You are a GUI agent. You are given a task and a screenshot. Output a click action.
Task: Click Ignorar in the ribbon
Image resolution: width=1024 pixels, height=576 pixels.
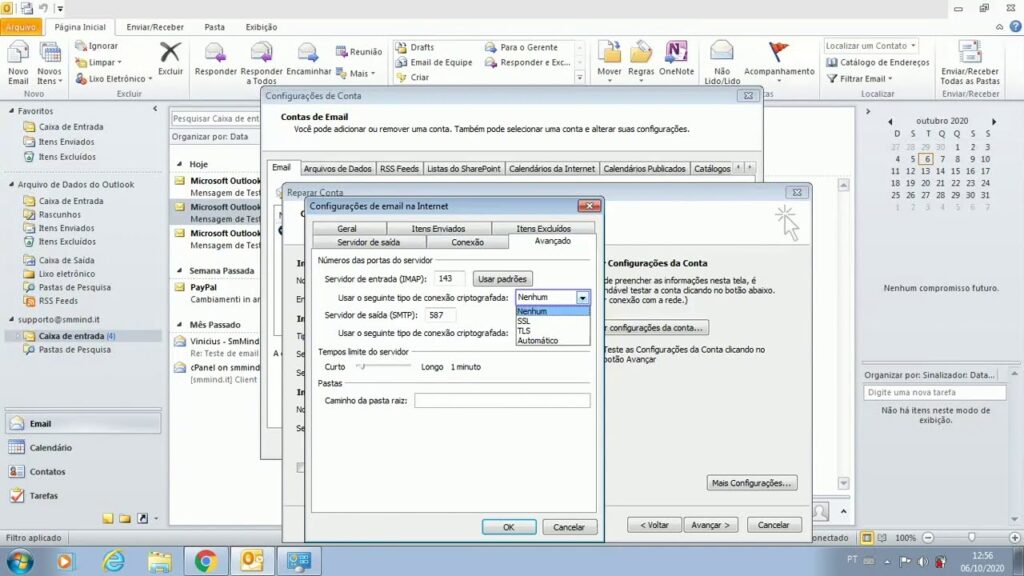pyautogui.click(x=97, y=46)
